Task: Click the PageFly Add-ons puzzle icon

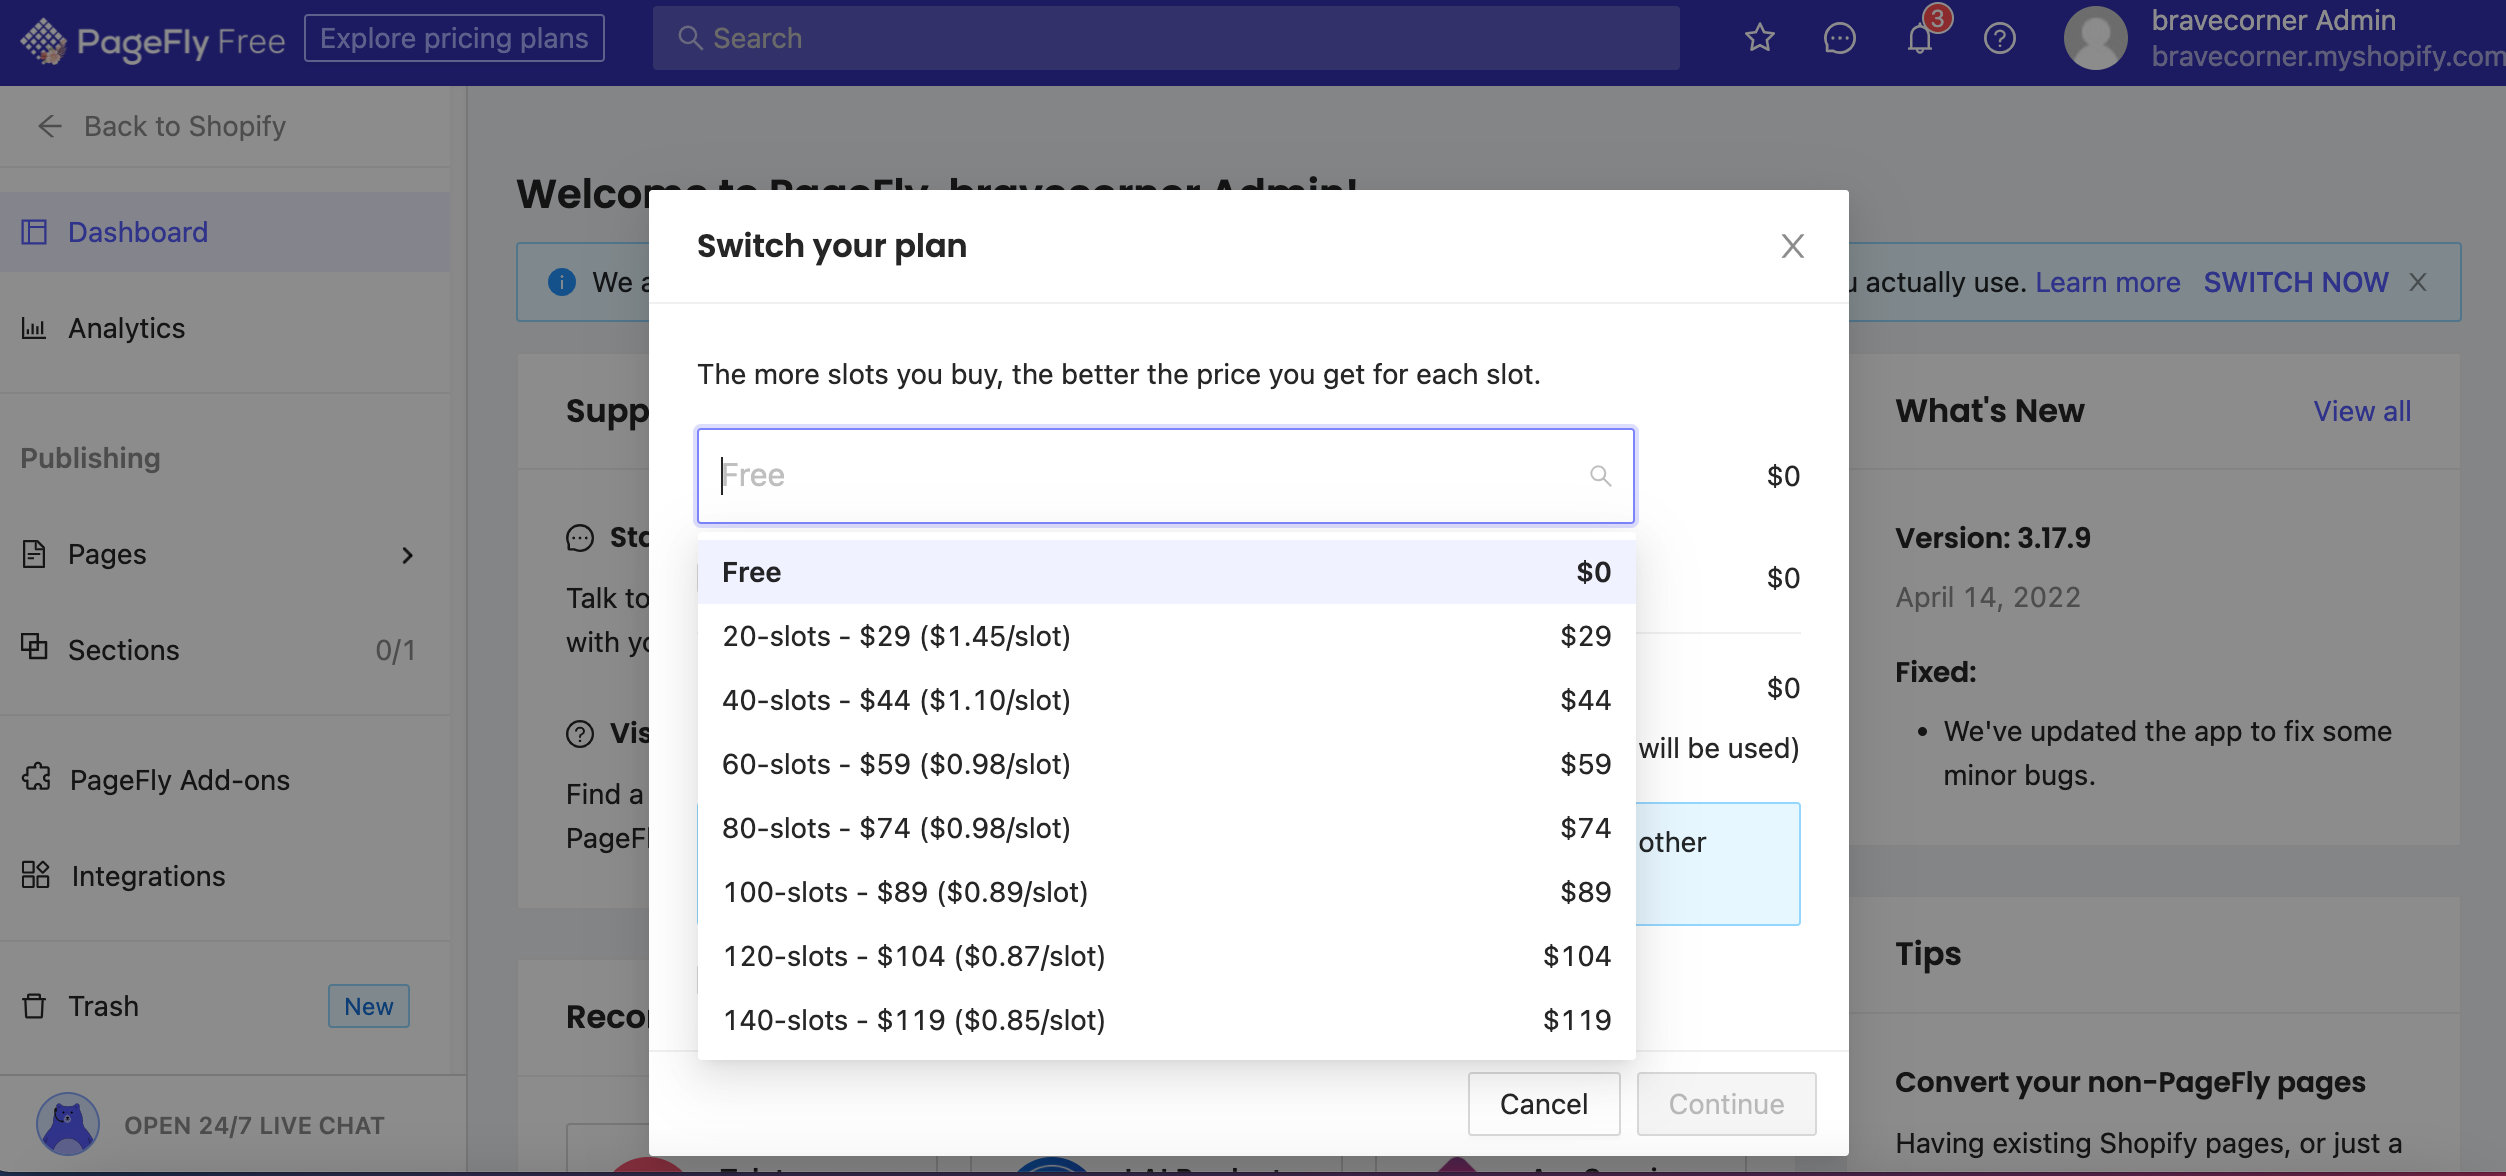Action: click(x=36, y=777)
